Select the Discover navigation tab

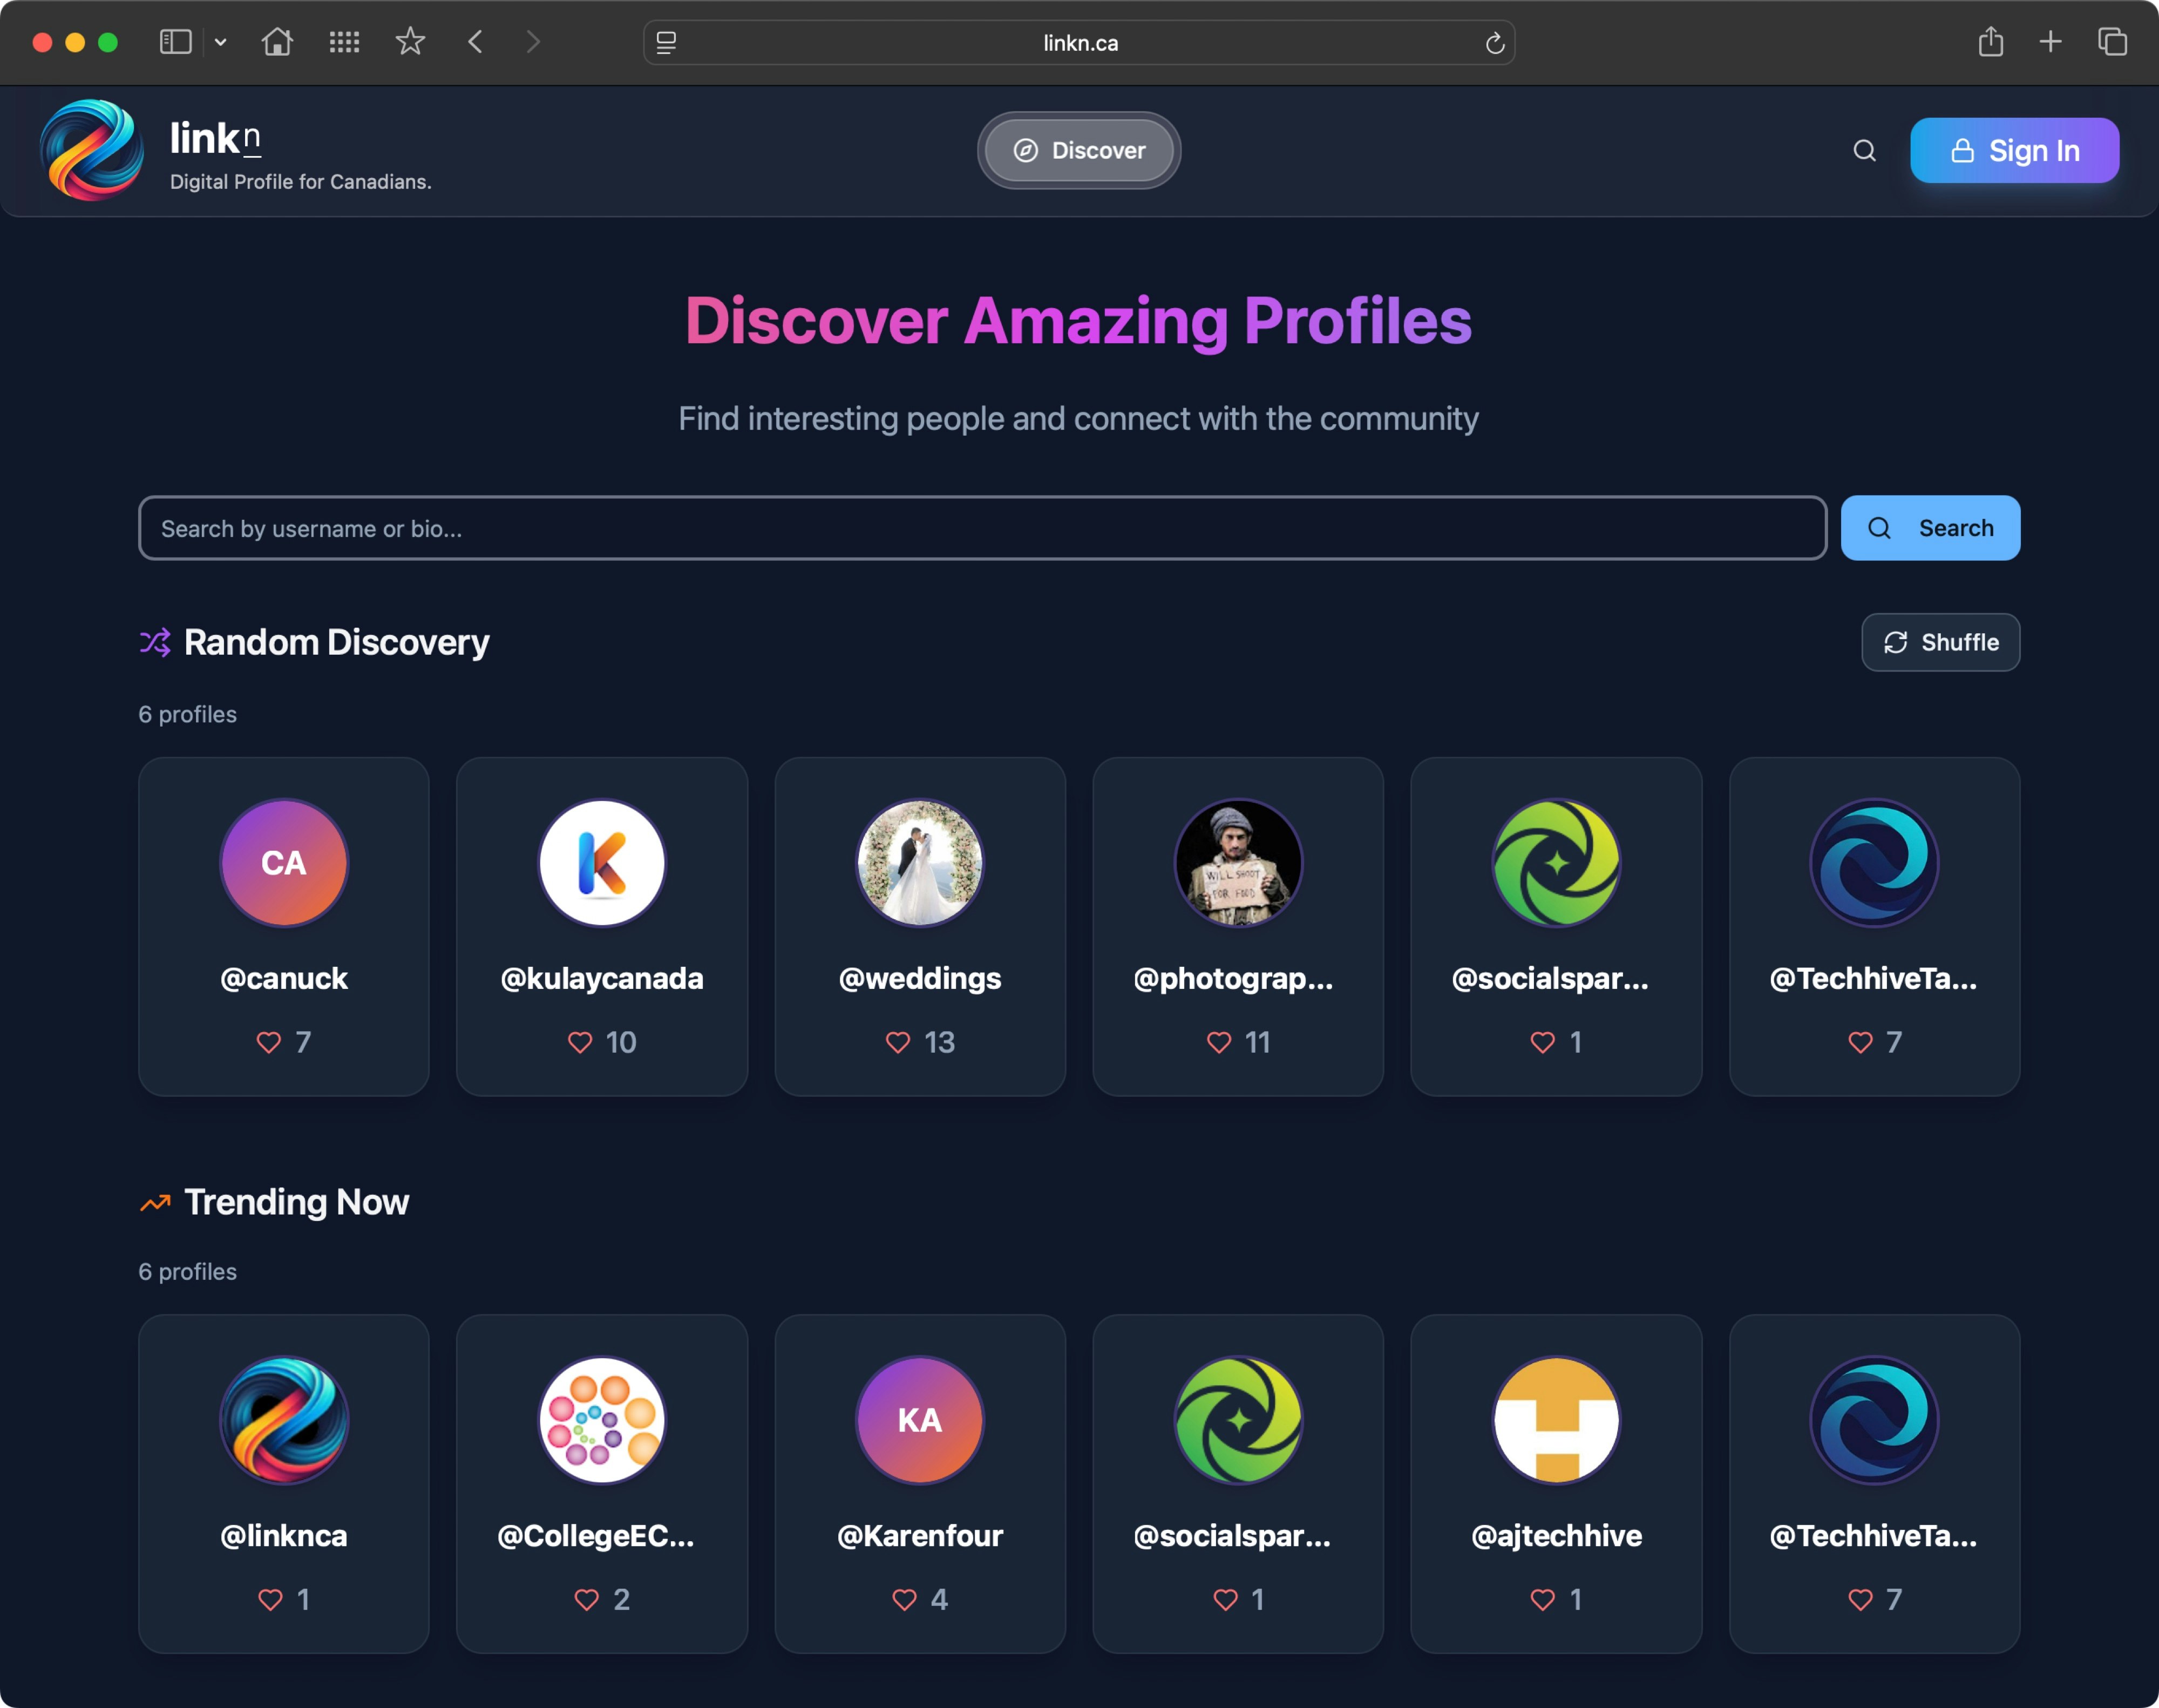[1079, 150]
